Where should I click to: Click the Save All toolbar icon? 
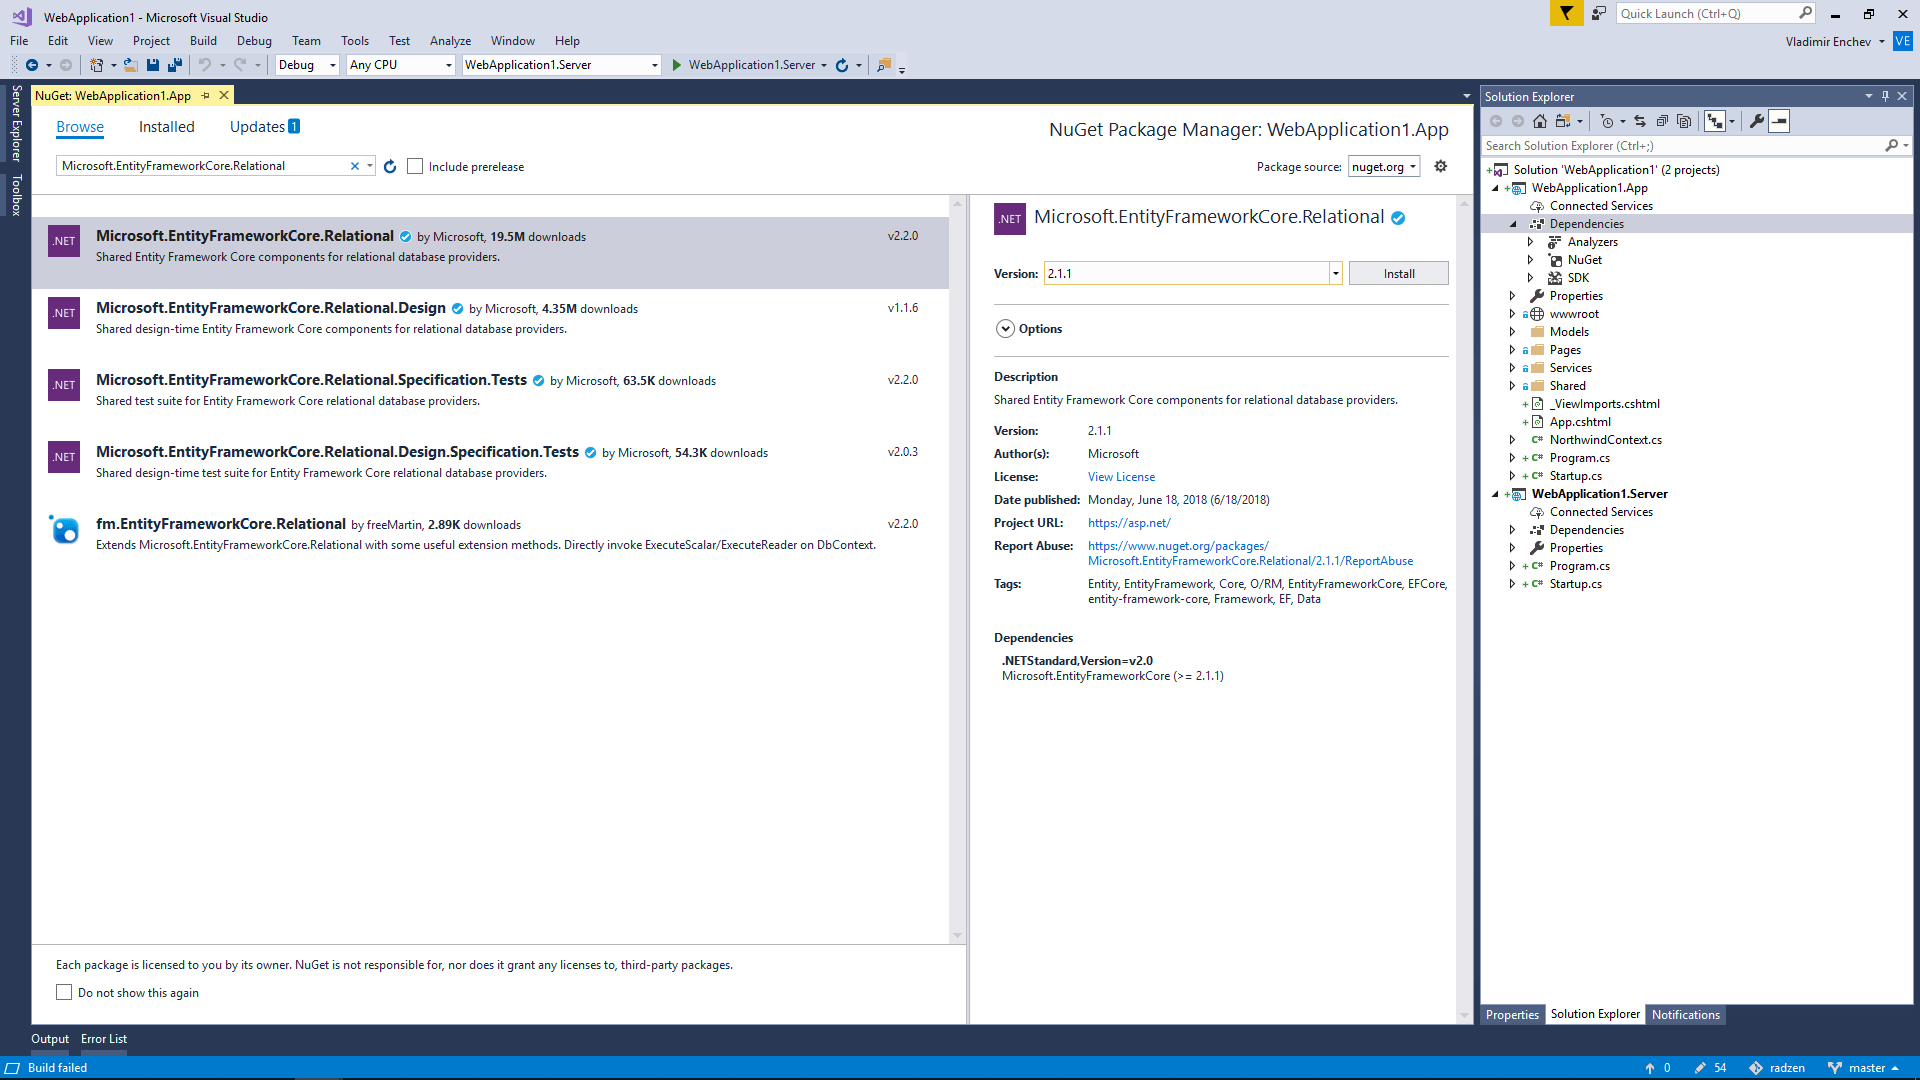(x=174, y=65)
